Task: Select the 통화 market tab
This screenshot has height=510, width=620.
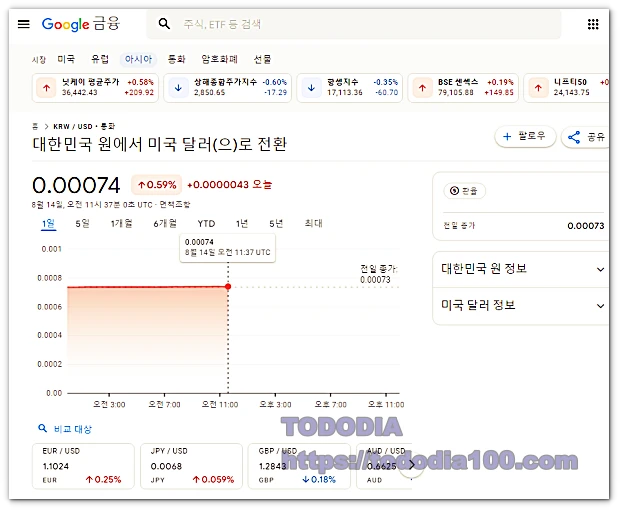Action: [176, 59]
